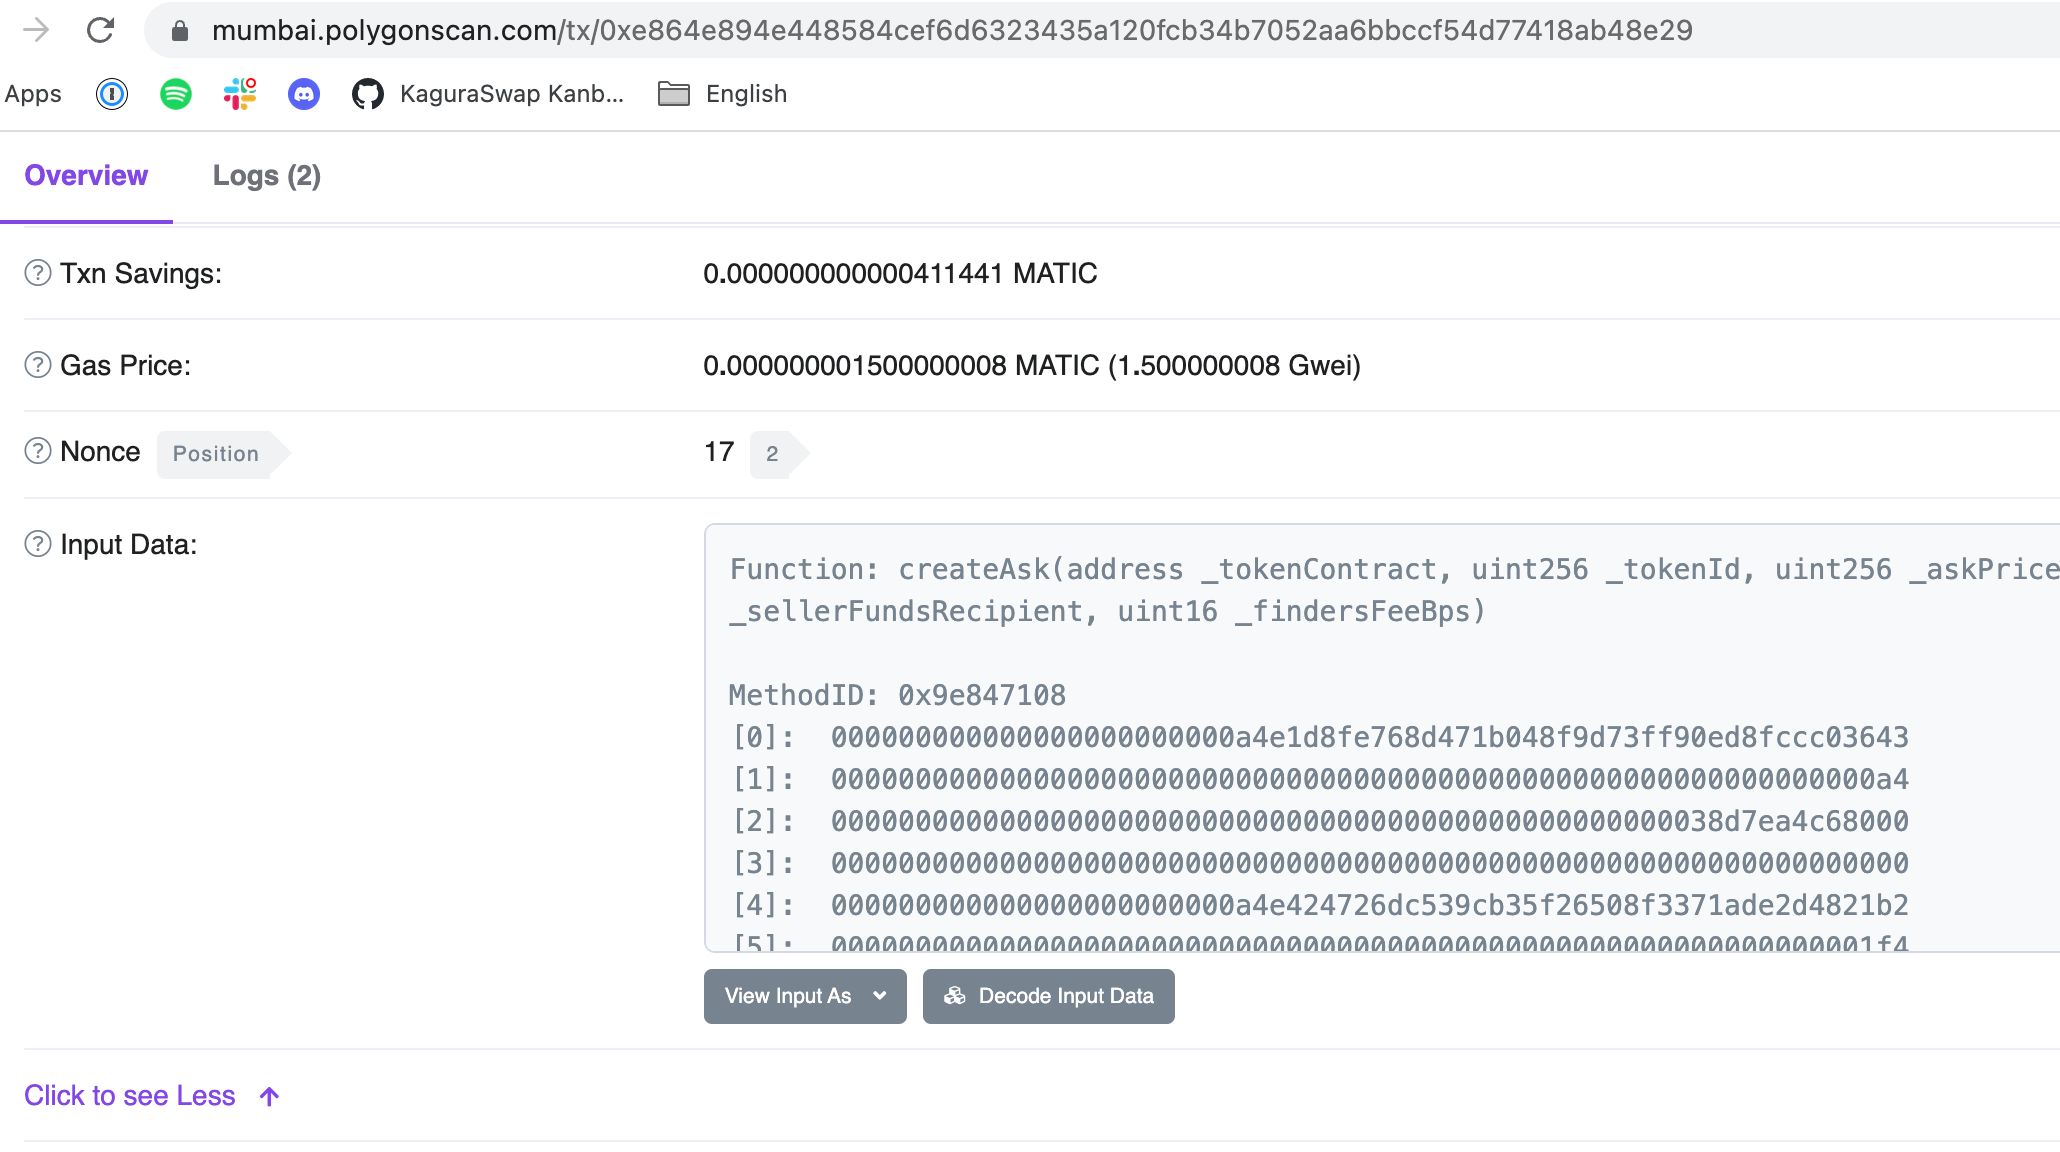Click the address bar URL input field

point(952,31)
